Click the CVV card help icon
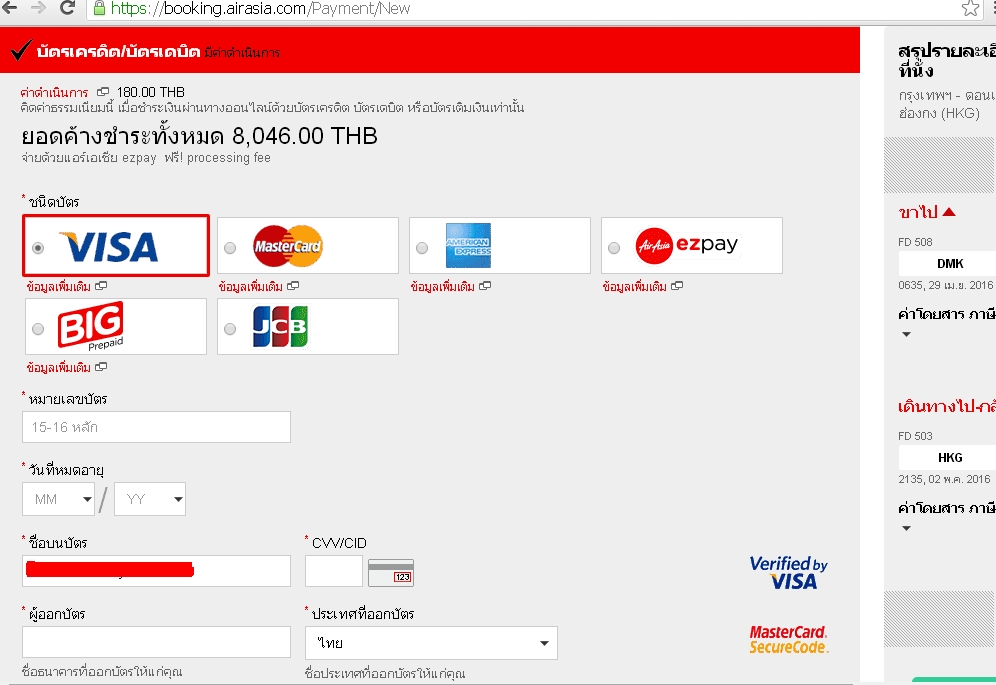 [391, 573]
